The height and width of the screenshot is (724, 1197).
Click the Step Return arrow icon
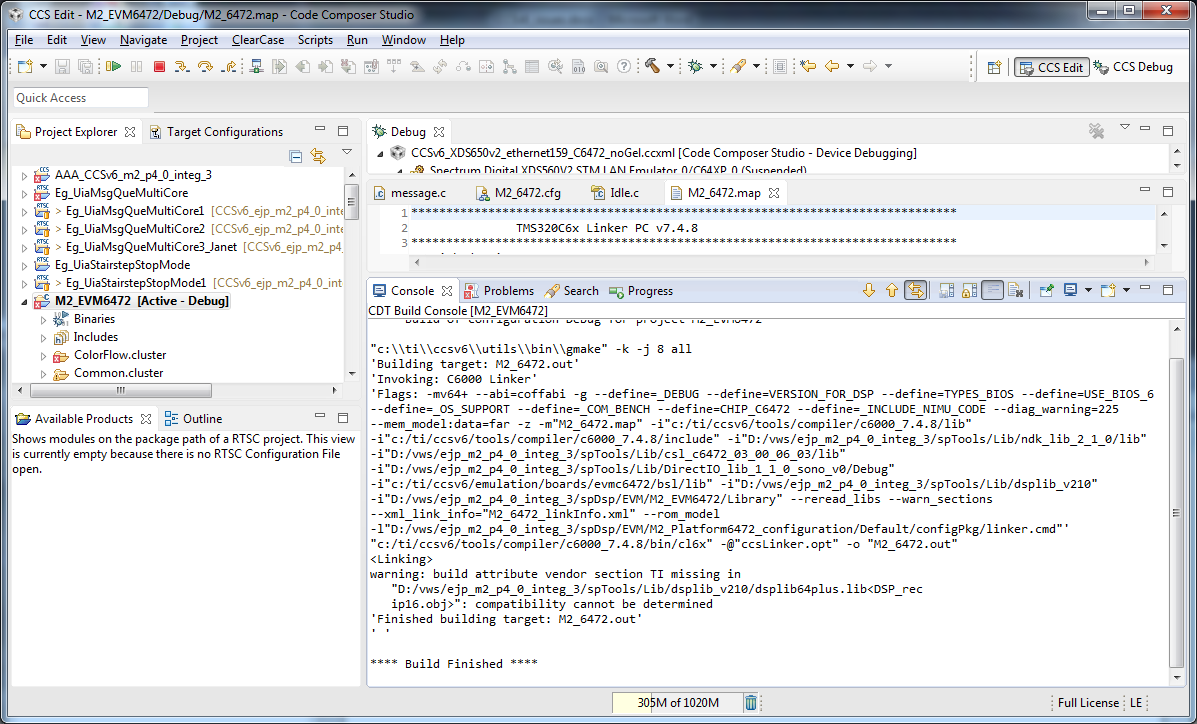point(228,66)
